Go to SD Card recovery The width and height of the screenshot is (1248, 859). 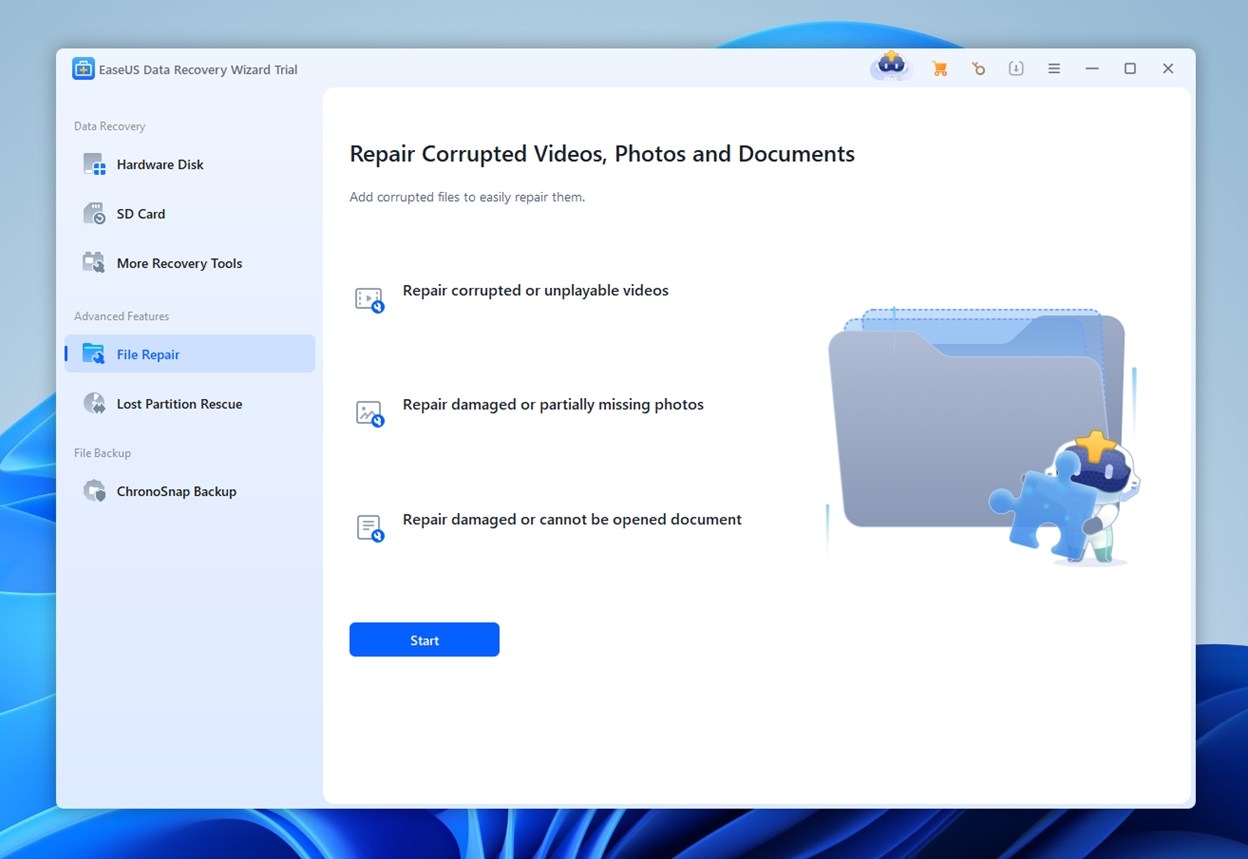pyautogui.click(x=190, y=214)
